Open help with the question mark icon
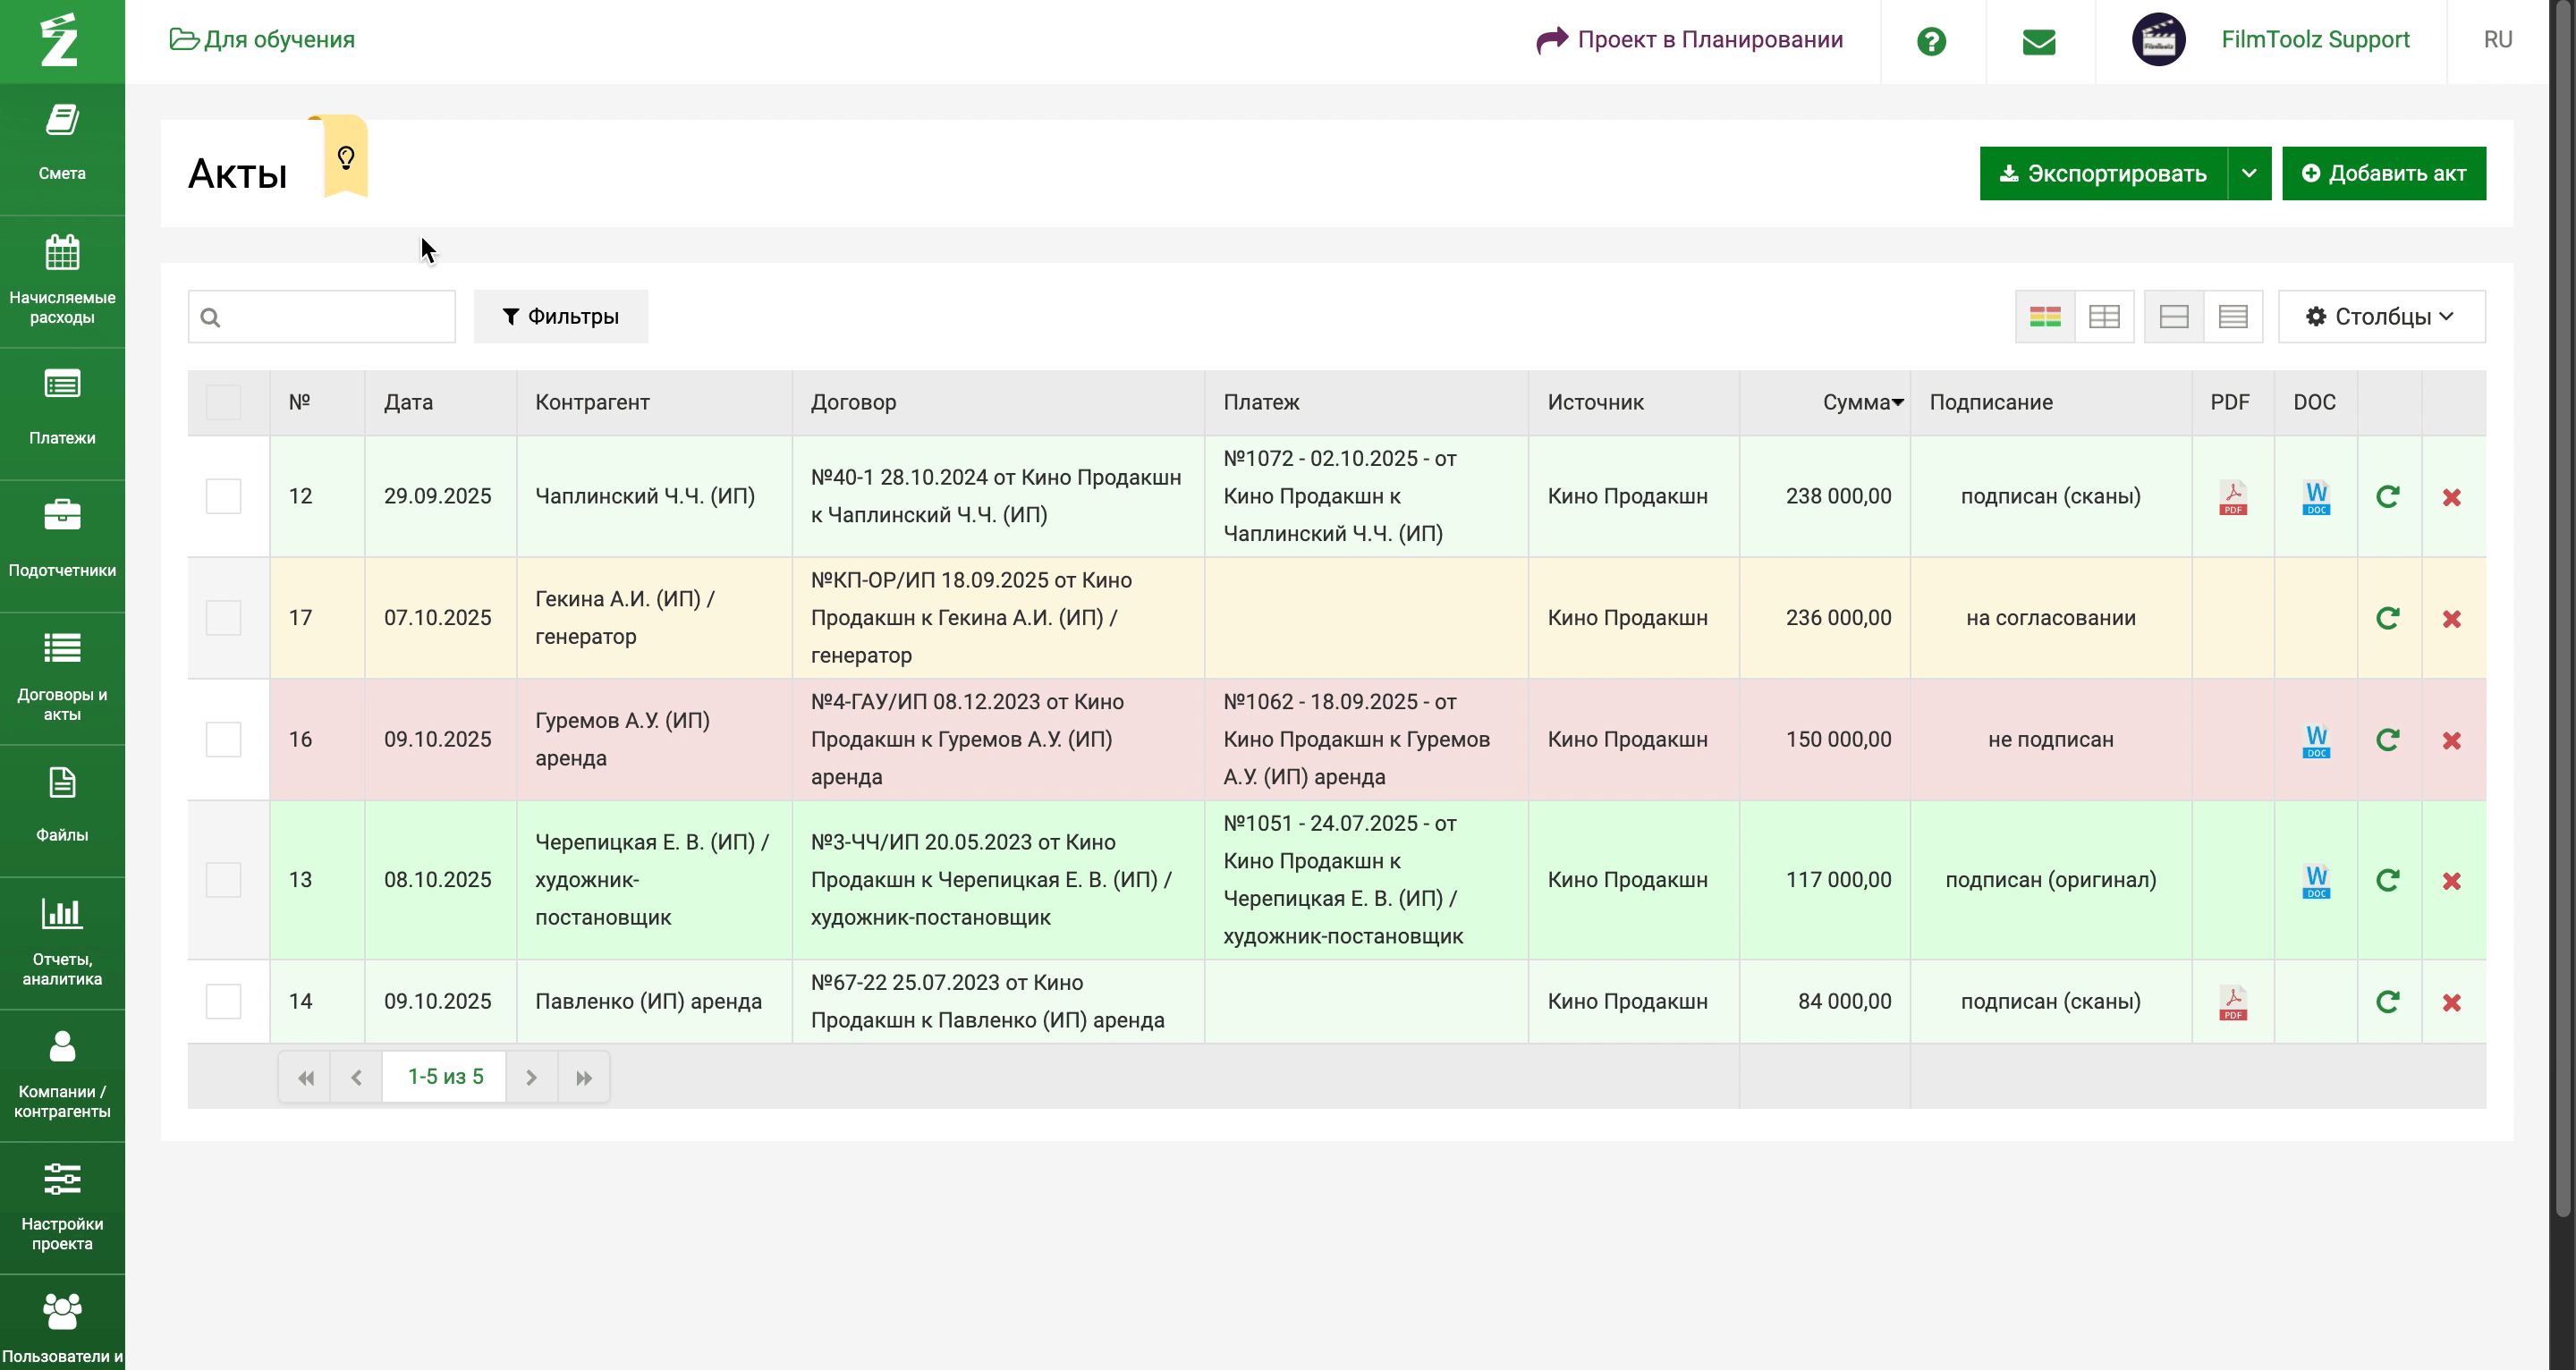The width and height of the screenshot is (2576, 1370). (1931, 41)
